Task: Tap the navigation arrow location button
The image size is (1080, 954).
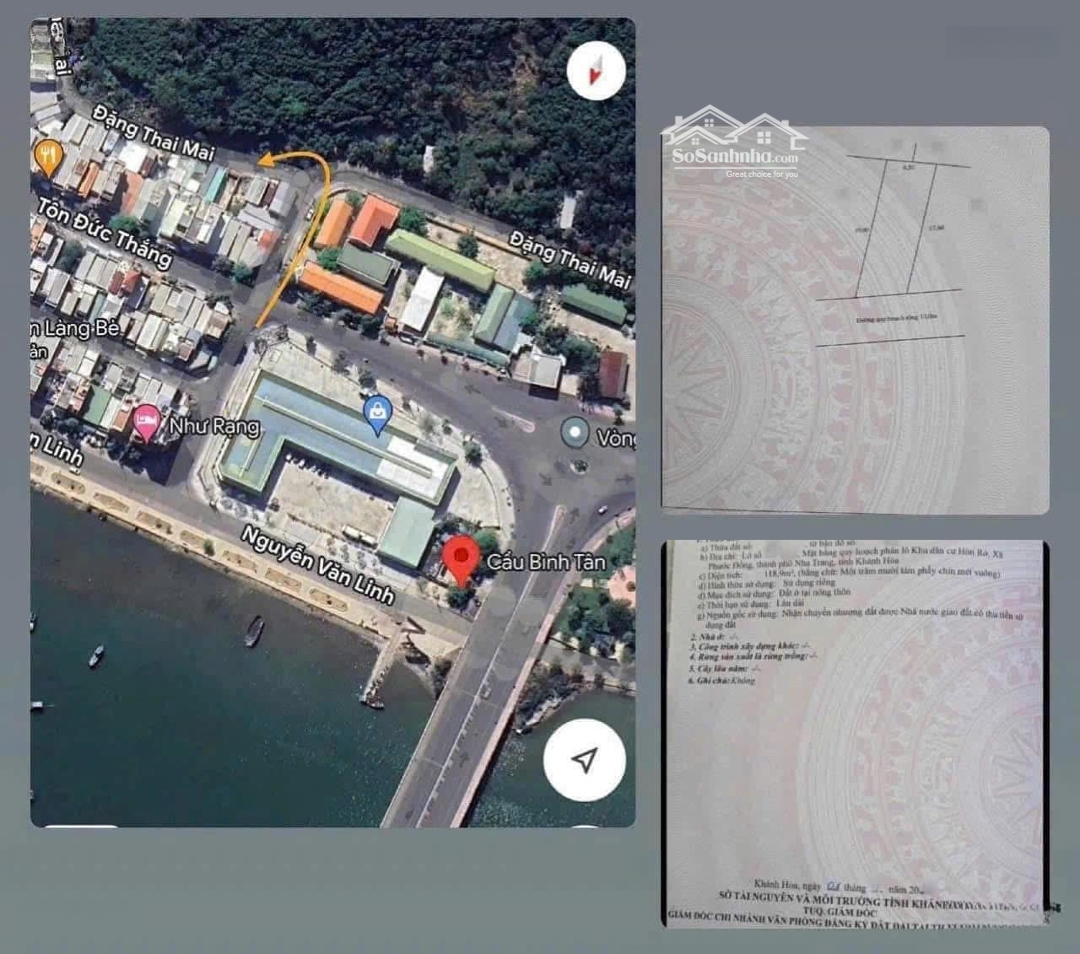Action: (585, 760)
